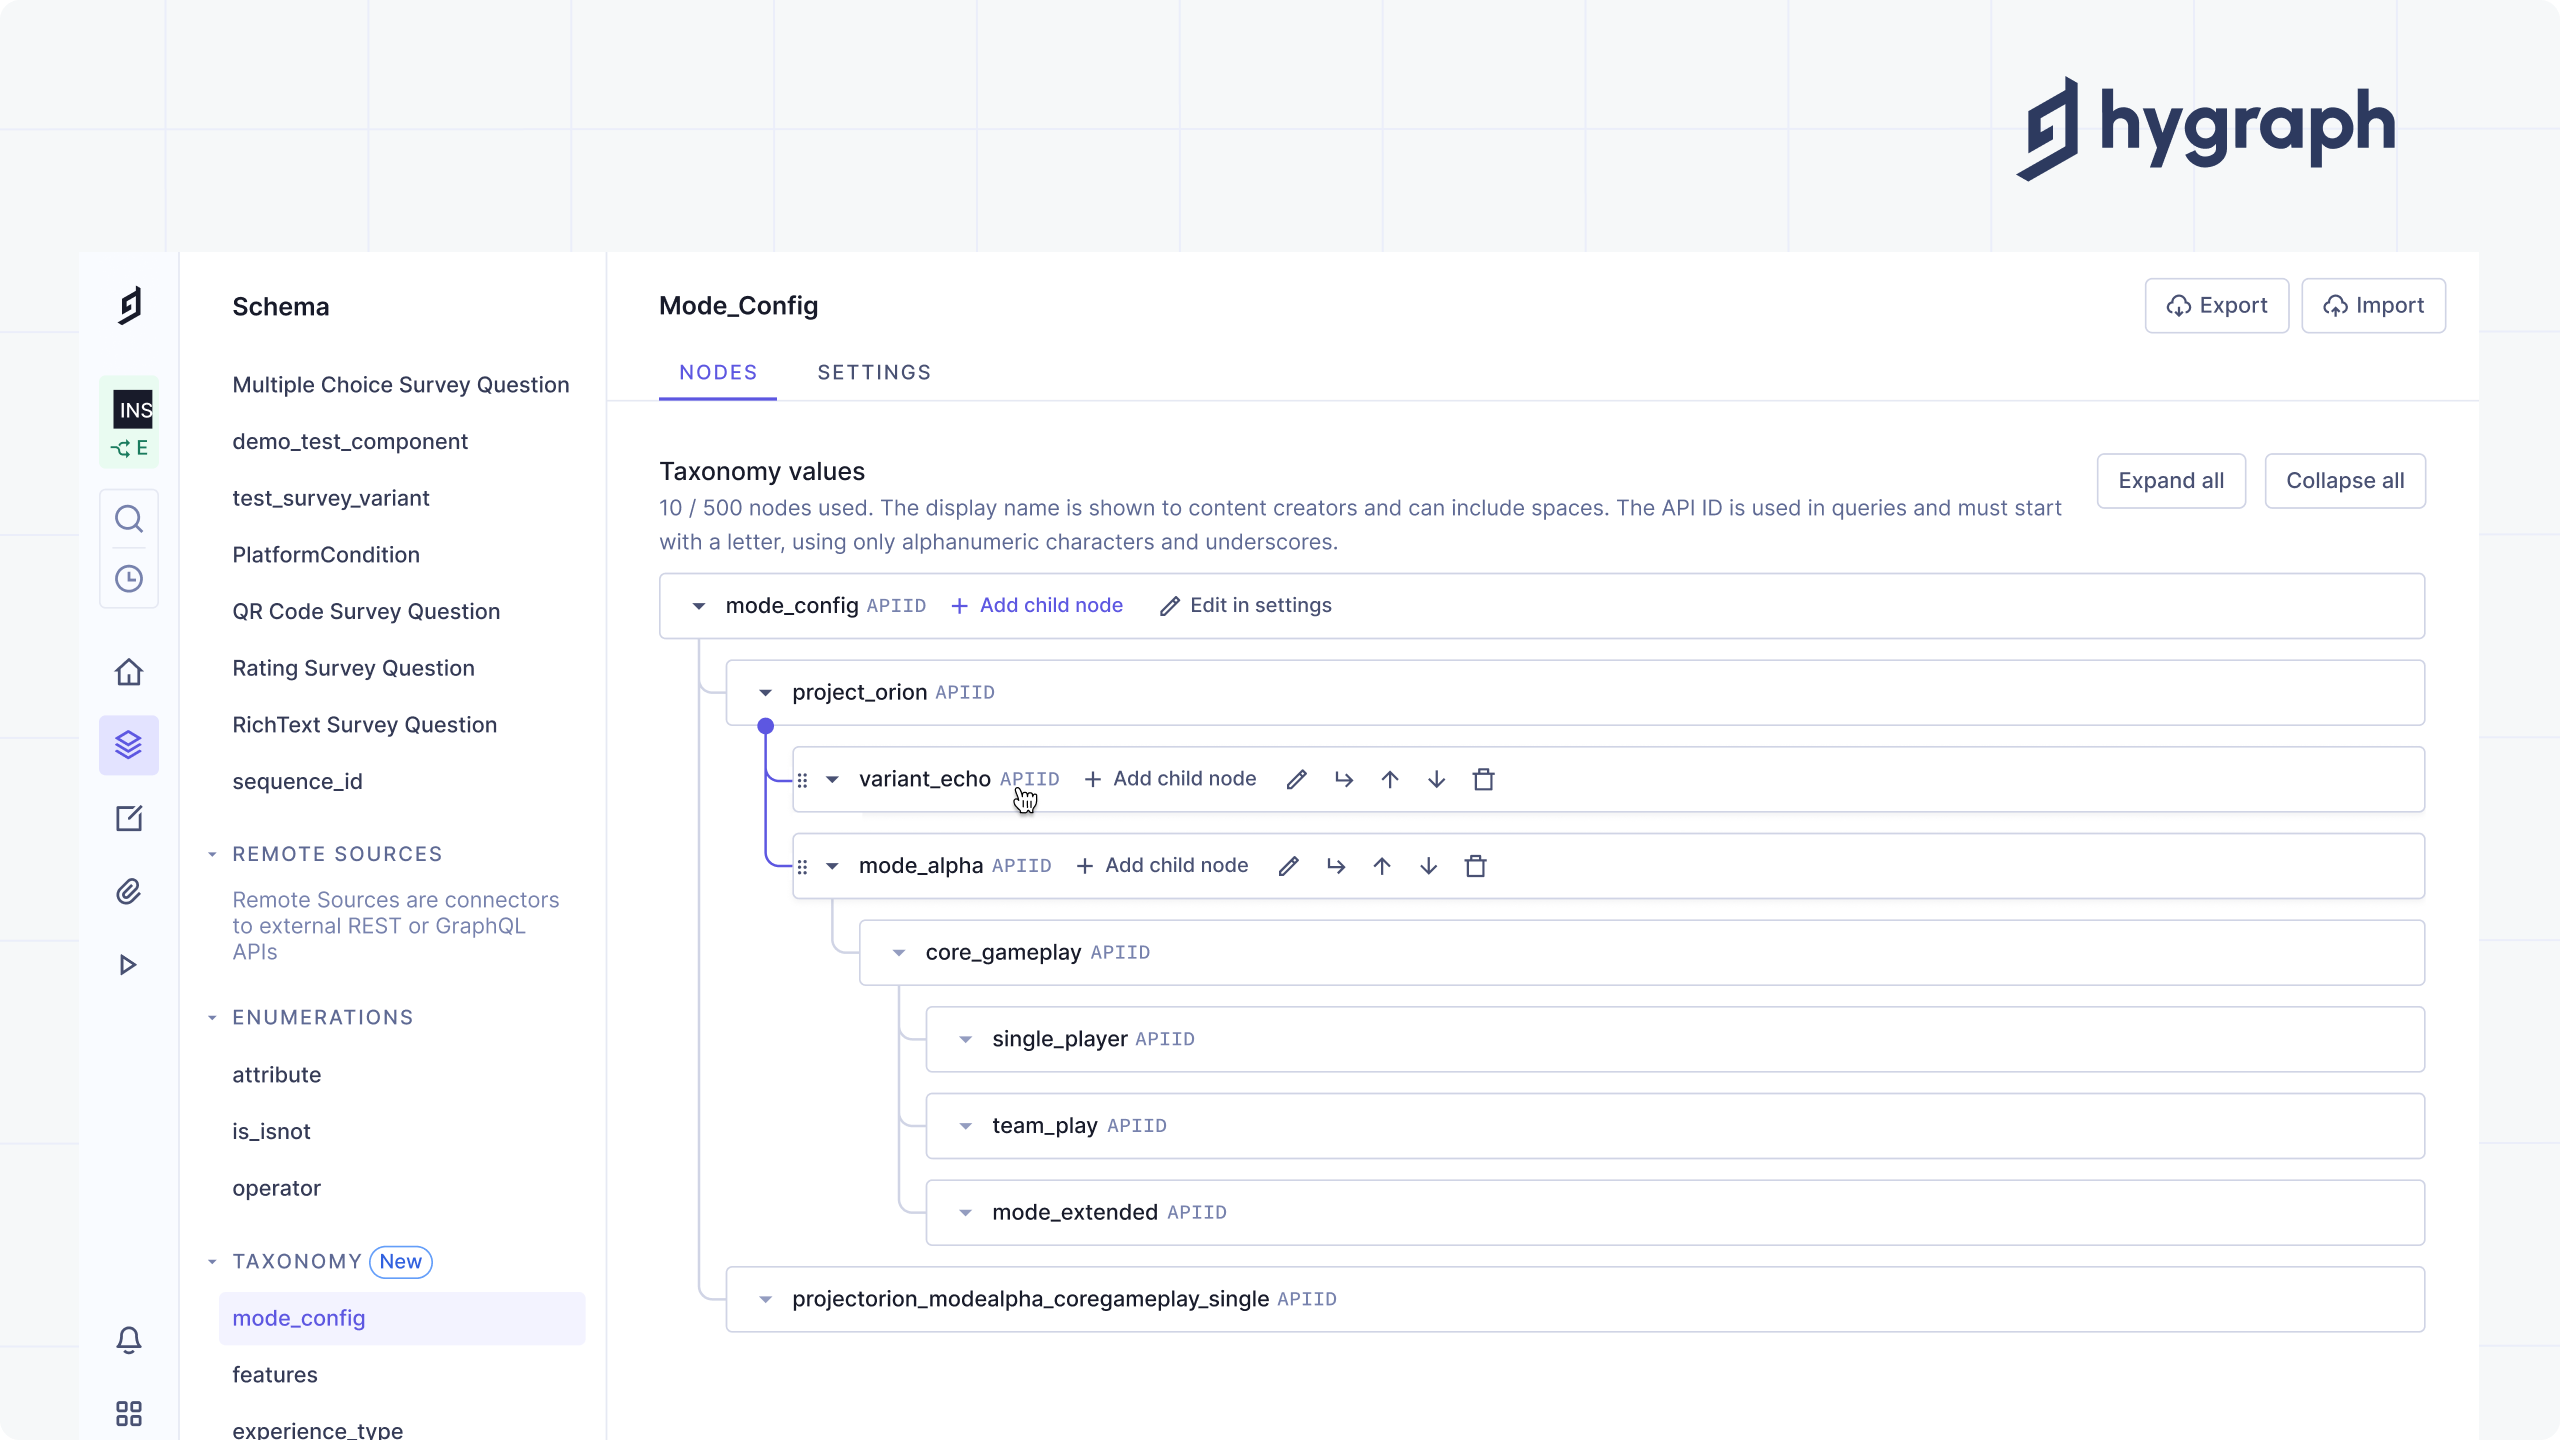This screenshot has width=2560, height=1440.
Task: Collapse the project_orion node
Action: (765, 693)
